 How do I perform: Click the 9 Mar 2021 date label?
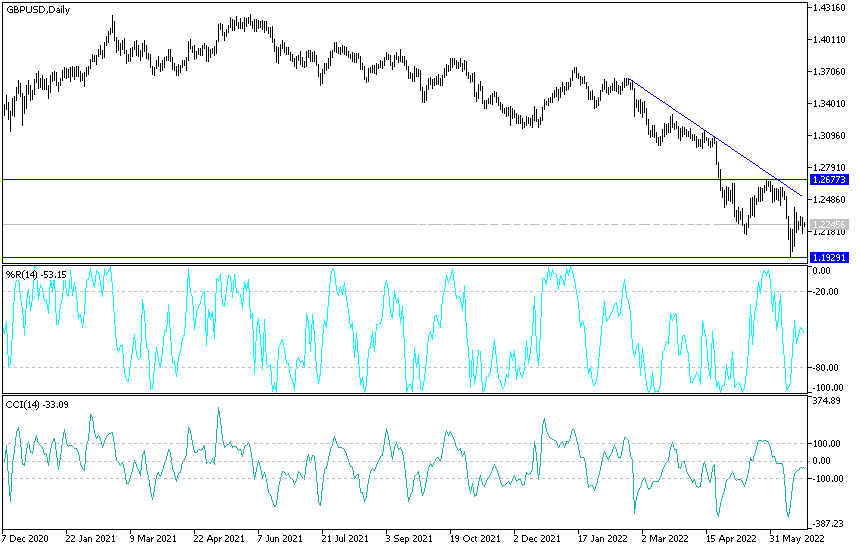(x=153, y=539)
